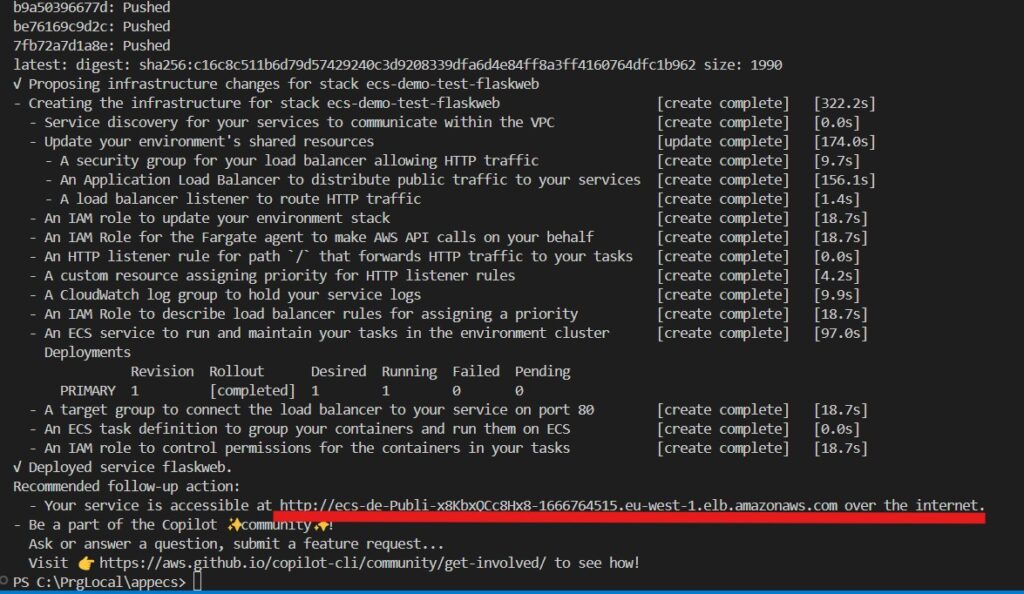Click the command decoration circle beside PS prompt
Viewport: 1024px width, 594px height.
point(4,580)
